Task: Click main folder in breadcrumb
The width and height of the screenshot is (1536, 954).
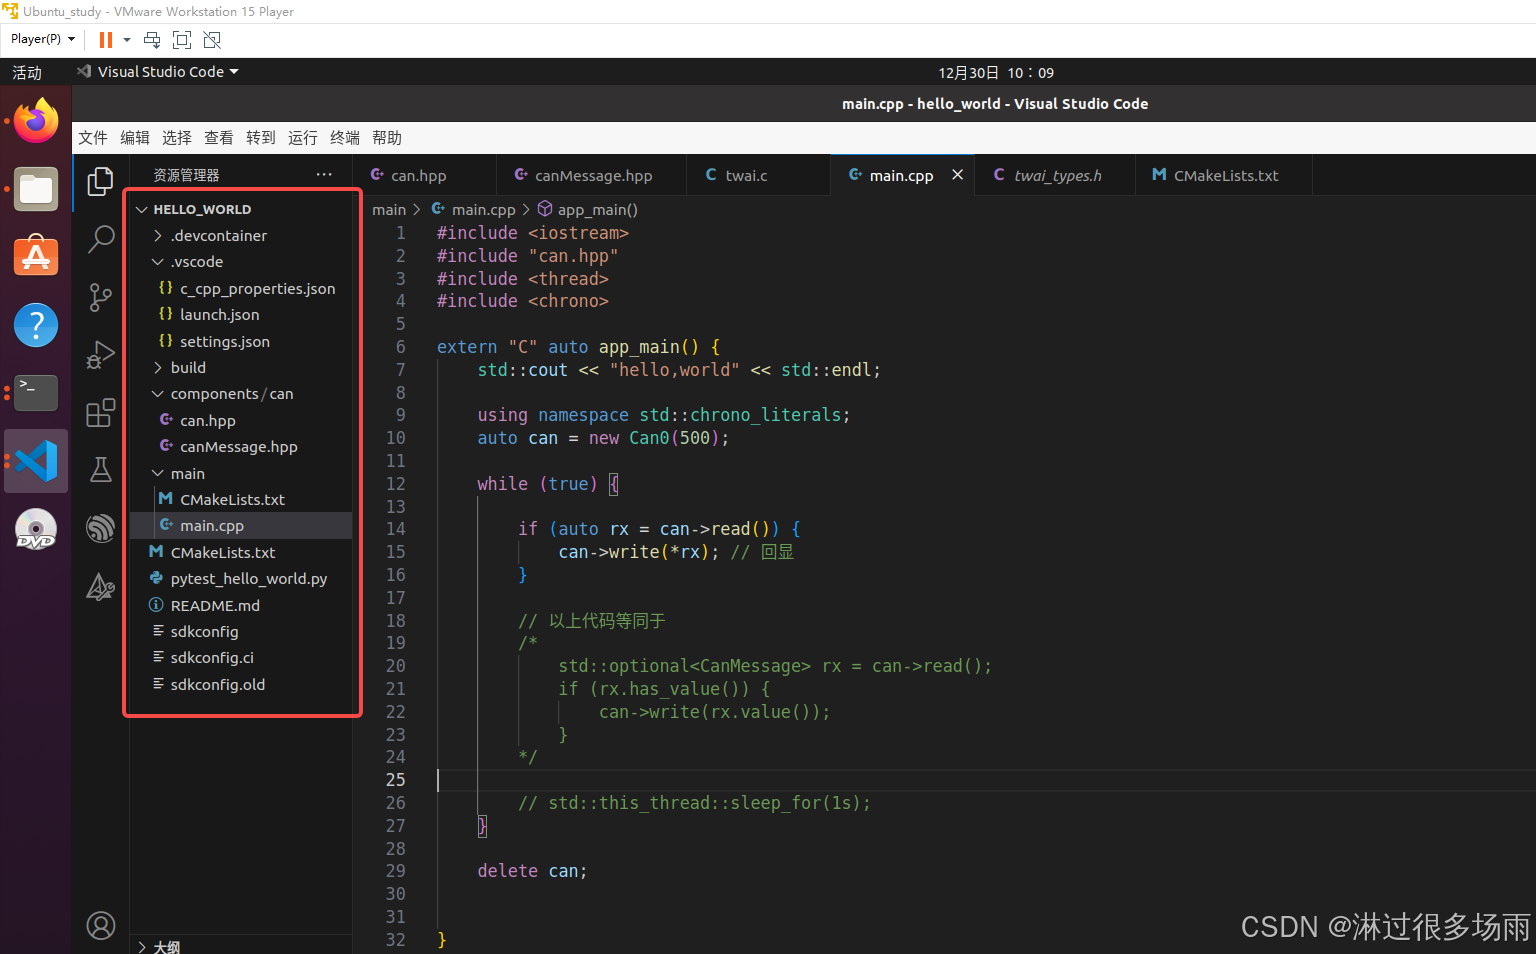Action: point(389,210)
